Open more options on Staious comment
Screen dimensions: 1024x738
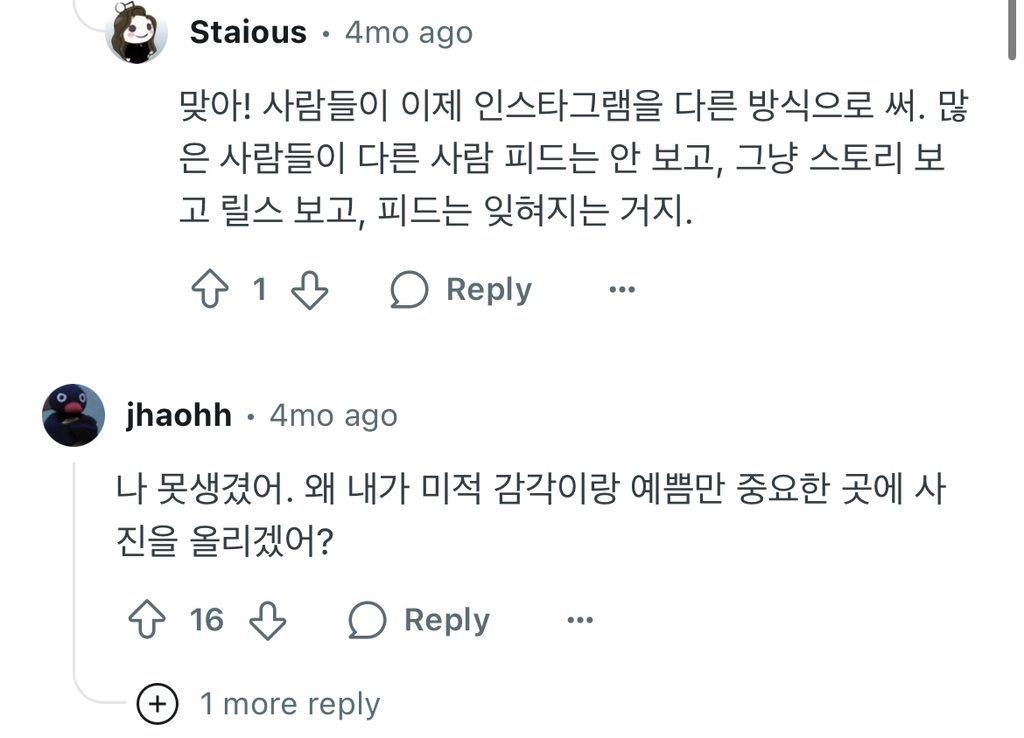click(622, 290)
